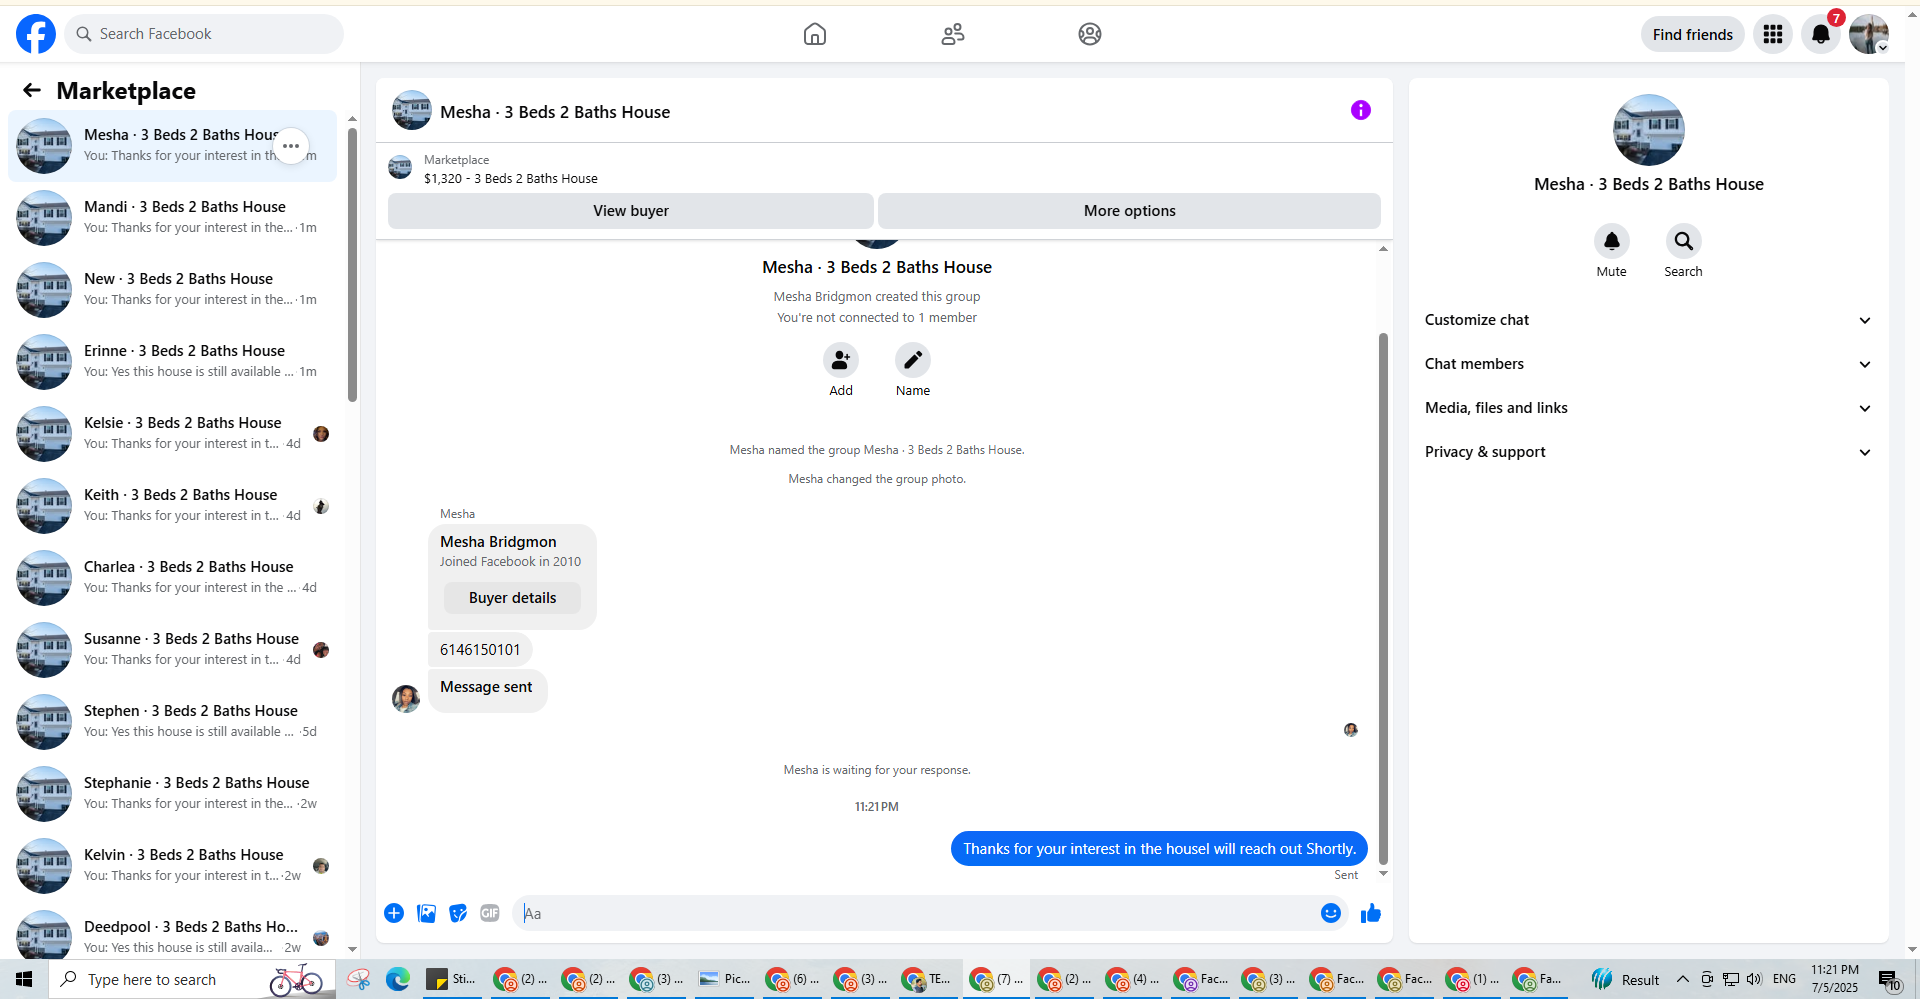The height and width of the screenshot is (999, 1920).
Task: Mute the chat with bell icon
Action: pyautogui.click(x=1612, y=241)
